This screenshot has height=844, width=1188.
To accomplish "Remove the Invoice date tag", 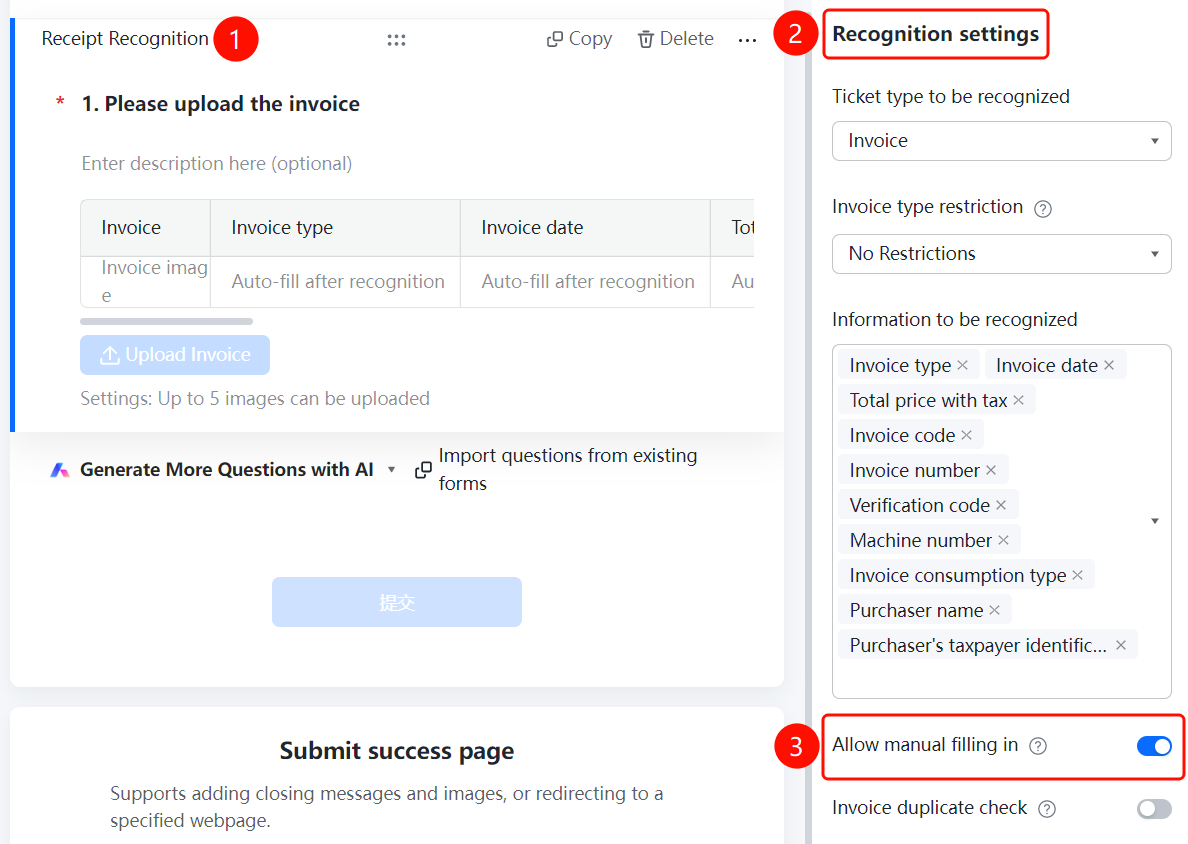I will point(1109,365).
